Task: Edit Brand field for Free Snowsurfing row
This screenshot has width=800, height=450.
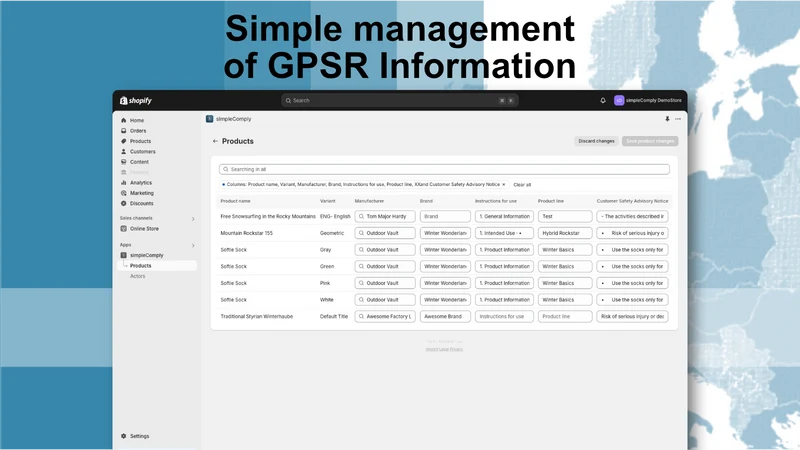Action: tap(445, 216)
